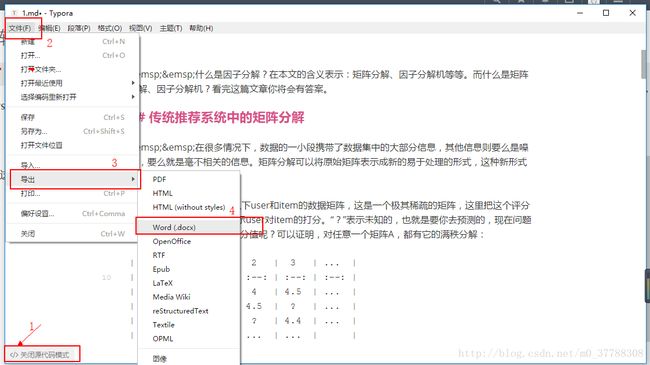Open the 段落(P) menu
This screenshot has height=365, width=650.
[x=79, y=28]
